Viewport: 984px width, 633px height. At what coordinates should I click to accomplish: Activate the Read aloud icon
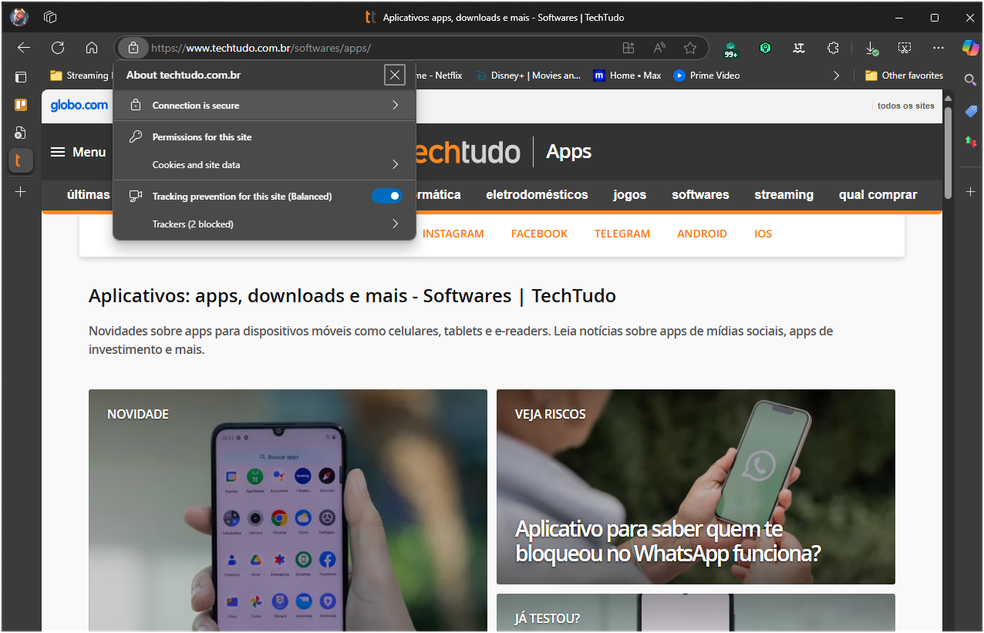click(x=659, y=48)
